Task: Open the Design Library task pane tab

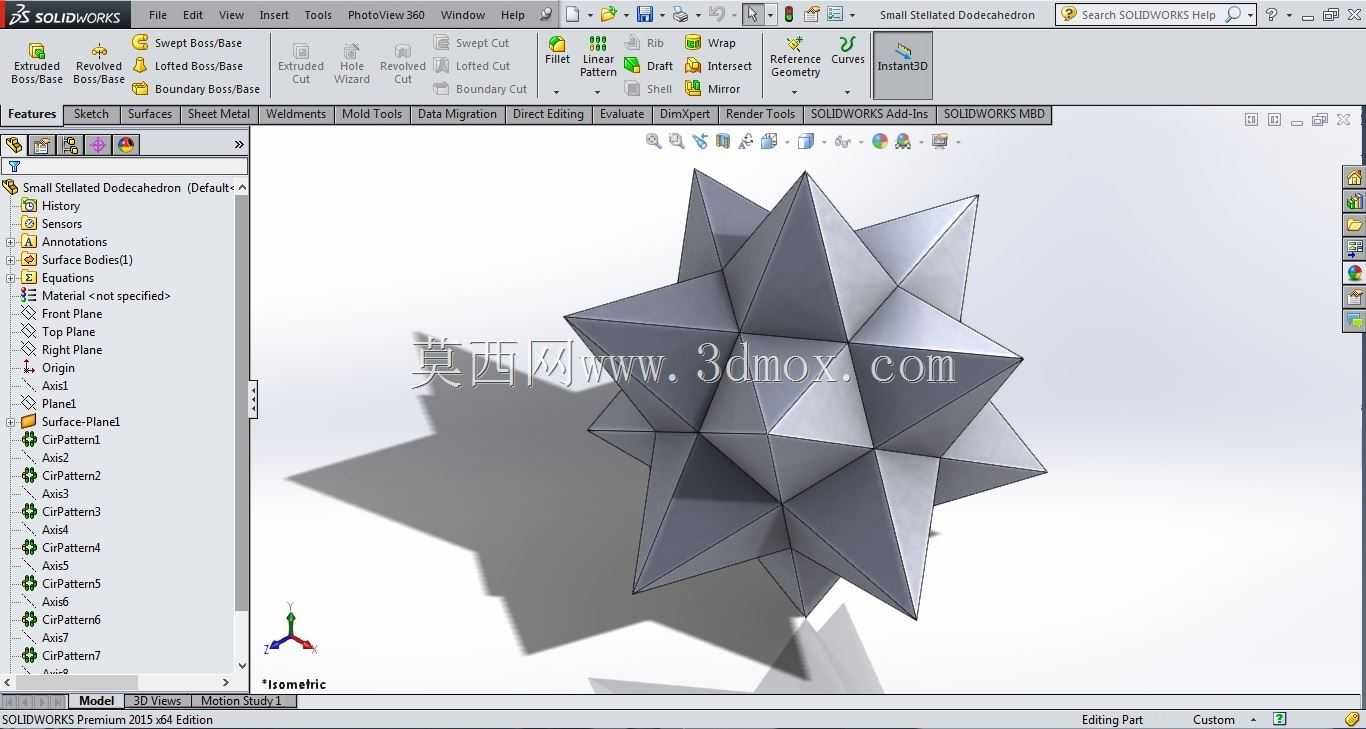Action: pos(1354,202)
